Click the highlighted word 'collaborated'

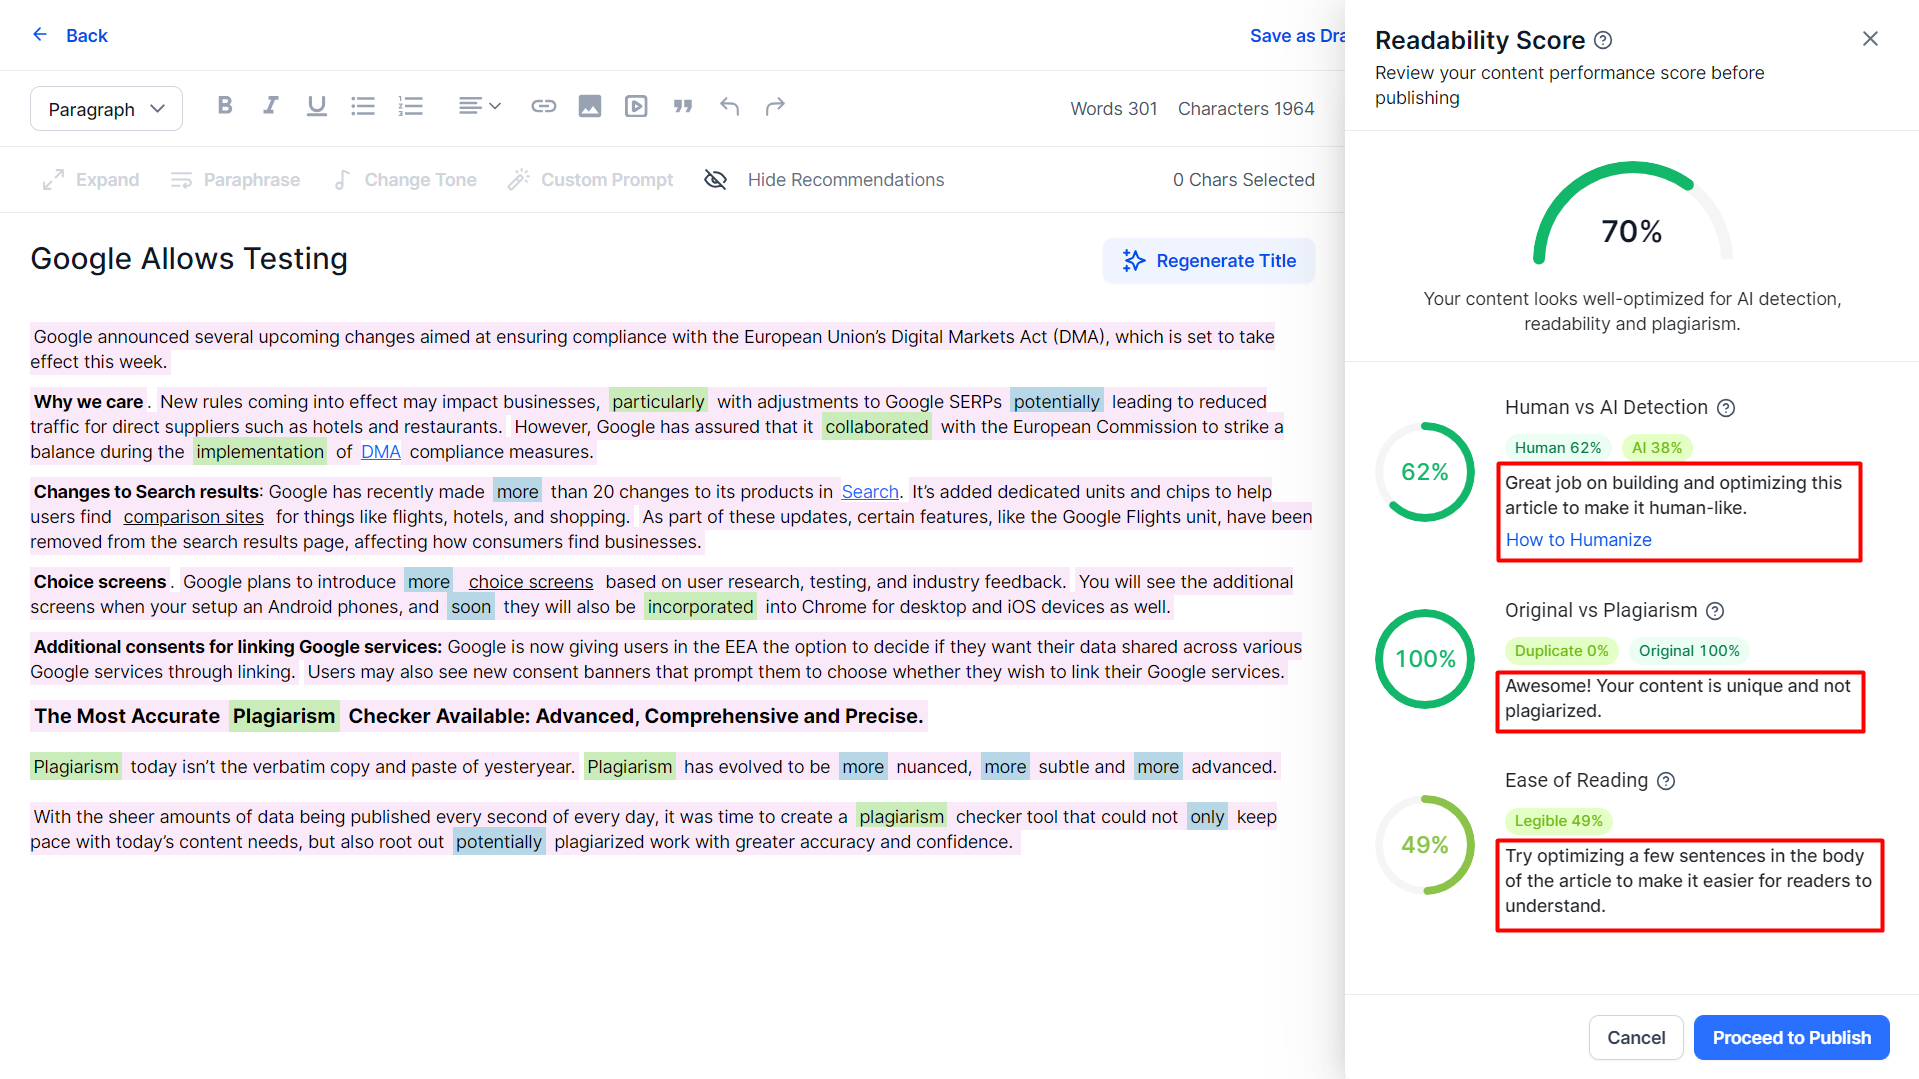[877, 427]
